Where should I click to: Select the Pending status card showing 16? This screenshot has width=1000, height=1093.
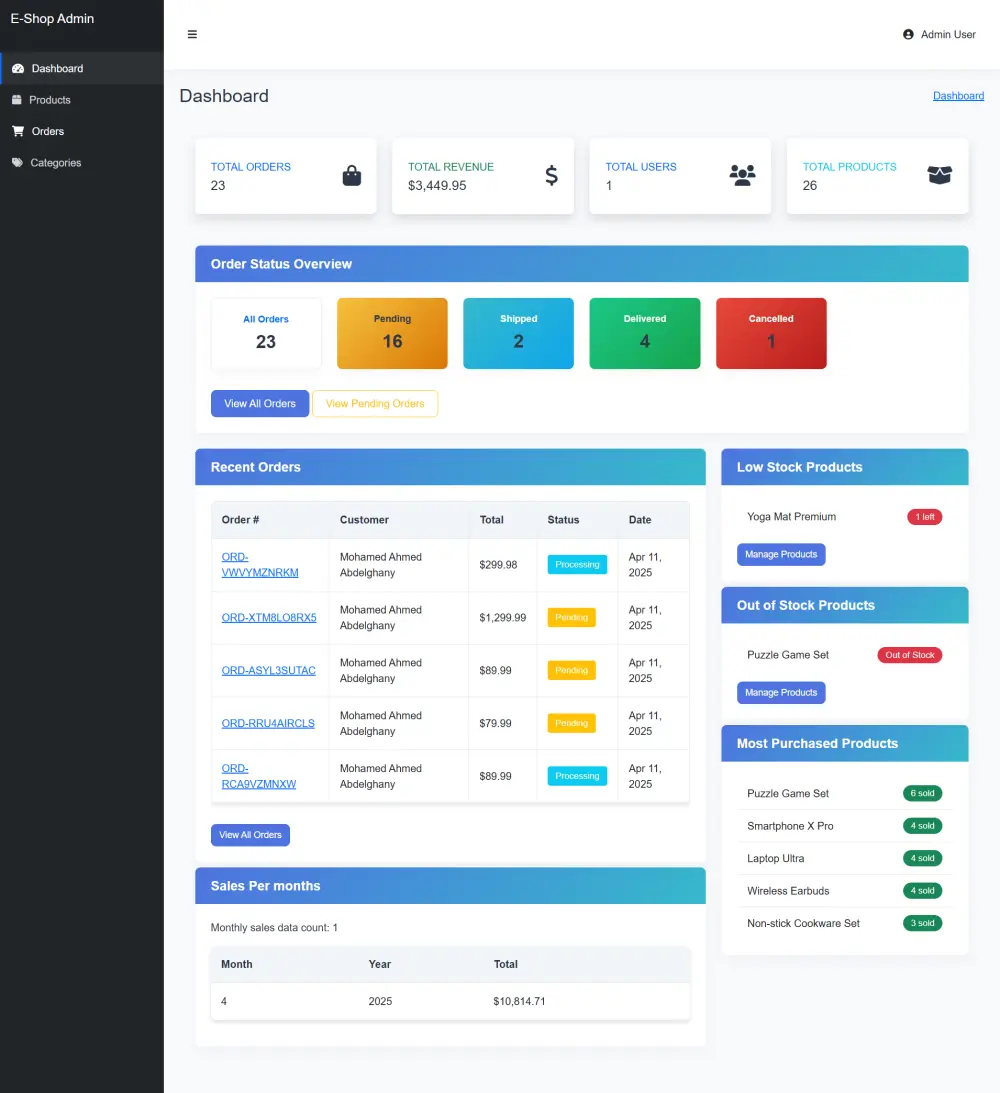(x=392, y=332)
